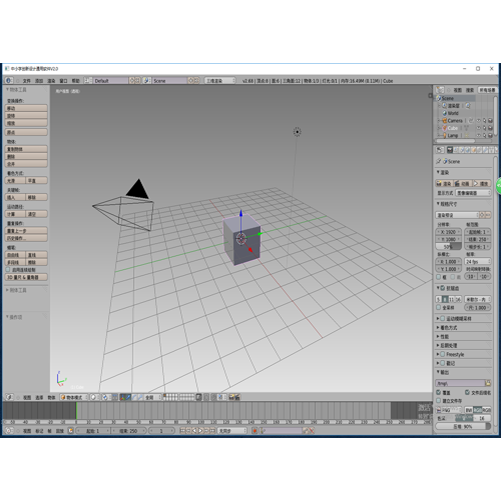Image resolution: width=501 pixels, height=501 pixels.
Task: Click the pin icon beside Scene in properties
Action: click(x=439, y=161)
